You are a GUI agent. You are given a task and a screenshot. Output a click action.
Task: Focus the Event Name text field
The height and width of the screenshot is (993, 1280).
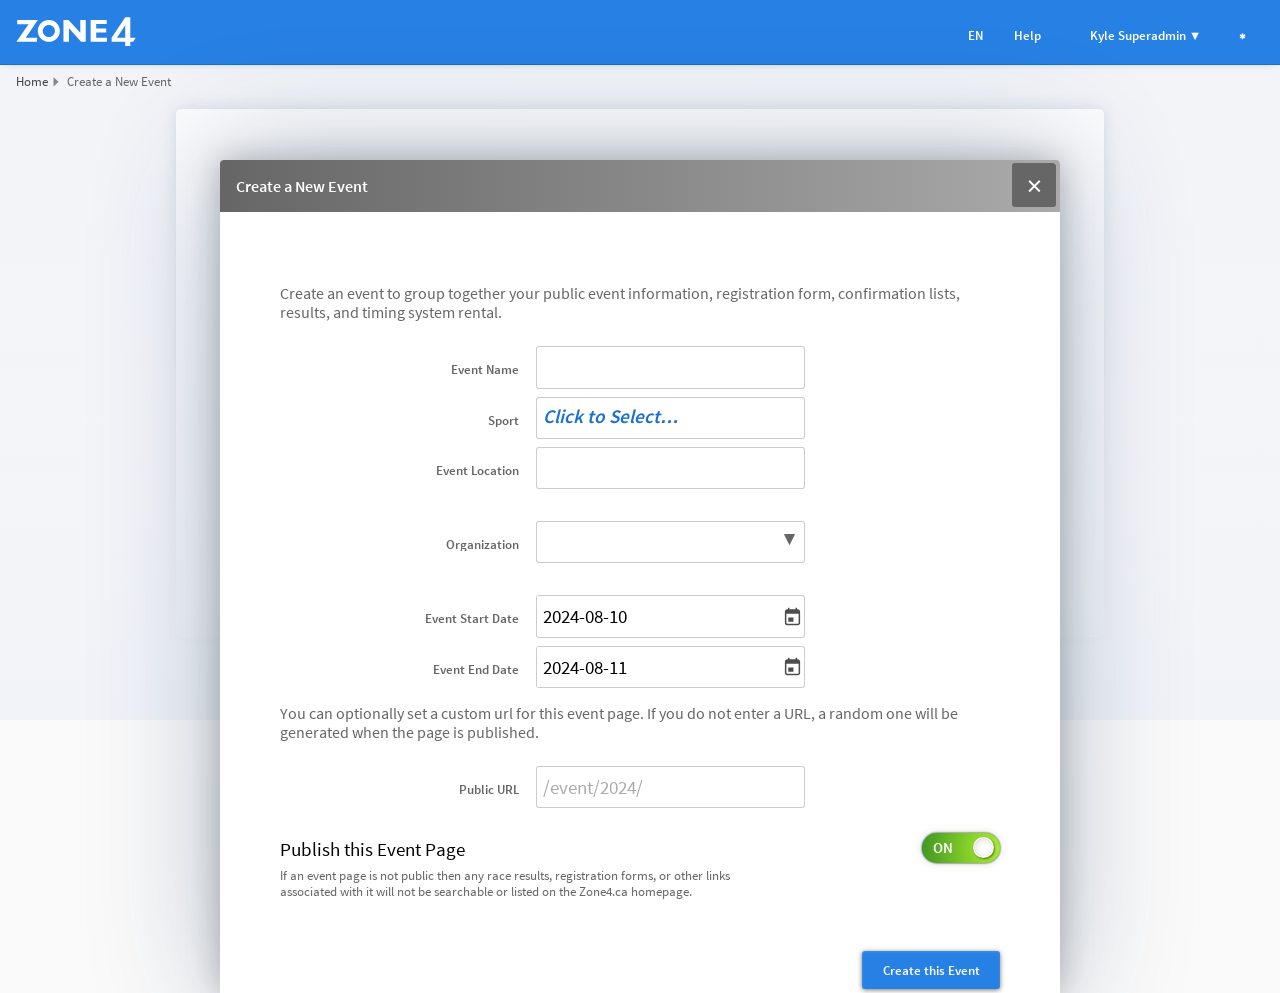point(670,368)
